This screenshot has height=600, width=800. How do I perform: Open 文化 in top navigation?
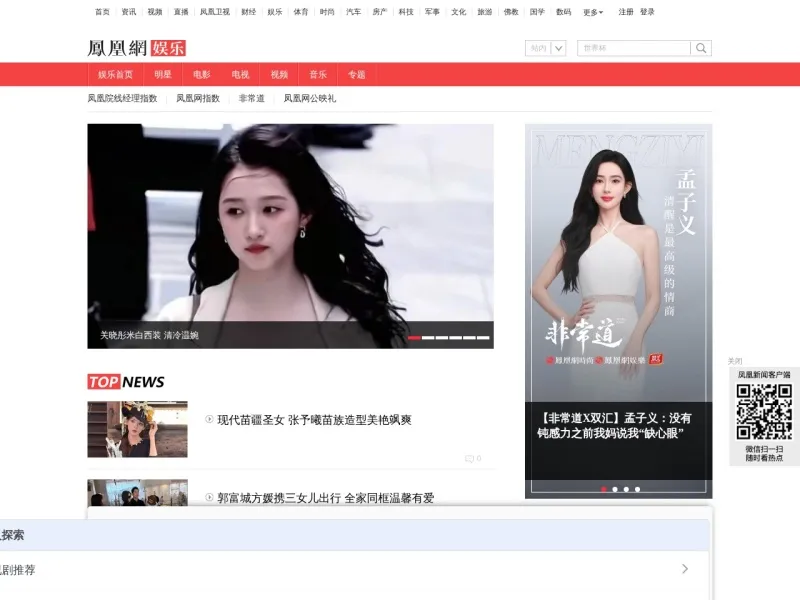(x=459, y=12)
